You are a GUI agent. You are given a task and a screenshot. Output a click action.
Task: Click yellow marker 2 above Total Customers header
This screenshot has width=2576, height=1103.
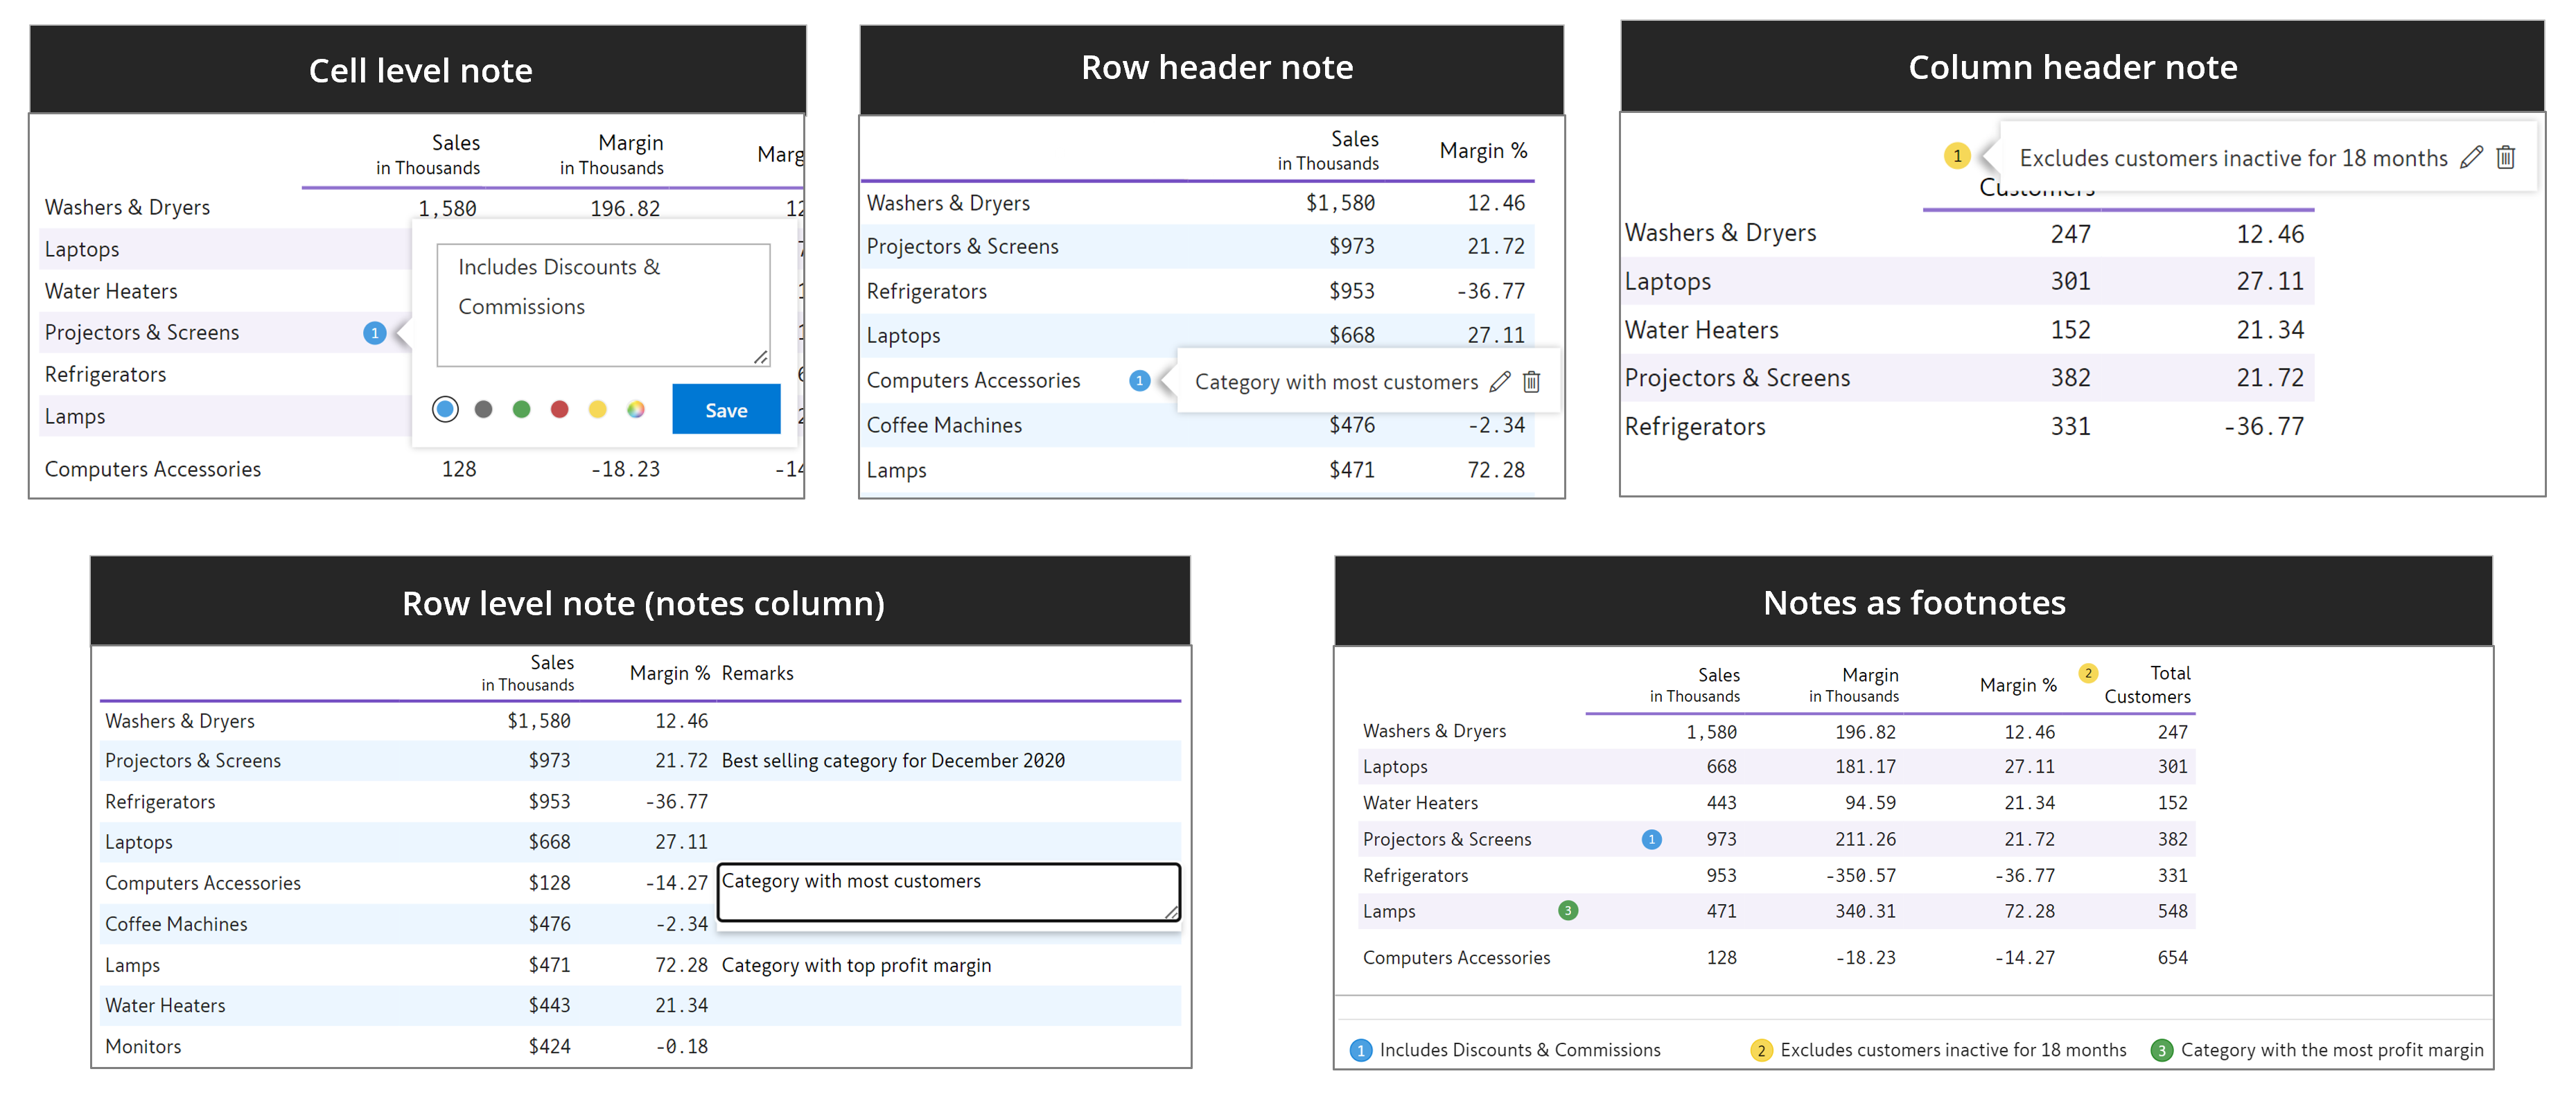[x=2088, y=673]
